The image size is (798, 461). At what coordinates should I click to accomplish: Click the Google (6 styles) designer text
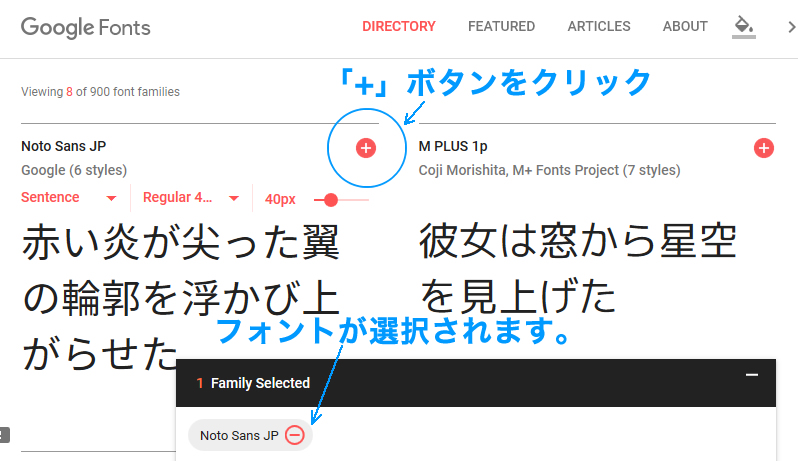tap(74, 170)
